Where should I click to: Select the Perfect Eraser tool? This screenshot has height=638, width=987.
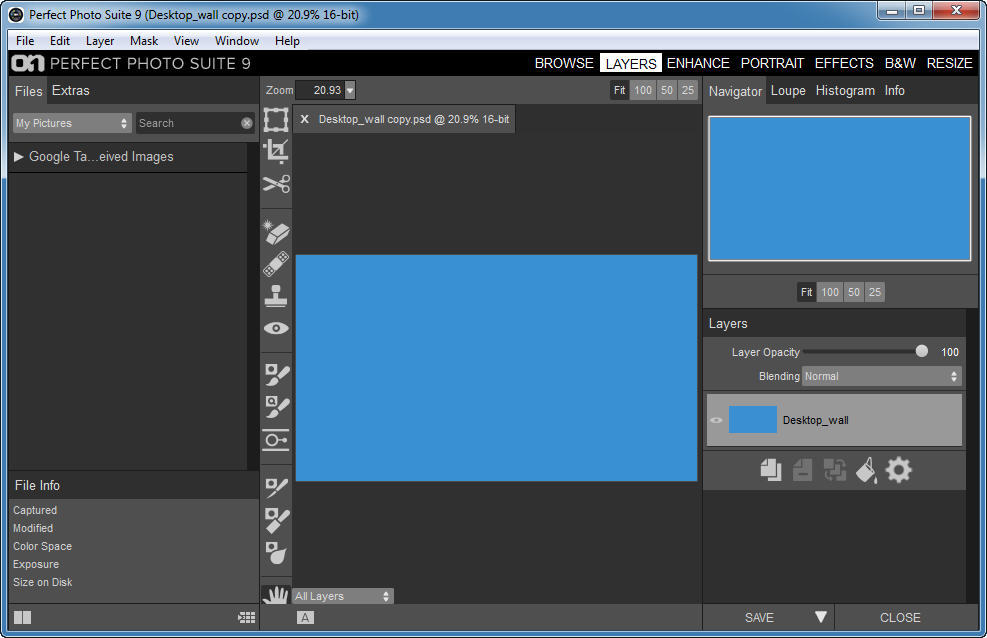276,232
